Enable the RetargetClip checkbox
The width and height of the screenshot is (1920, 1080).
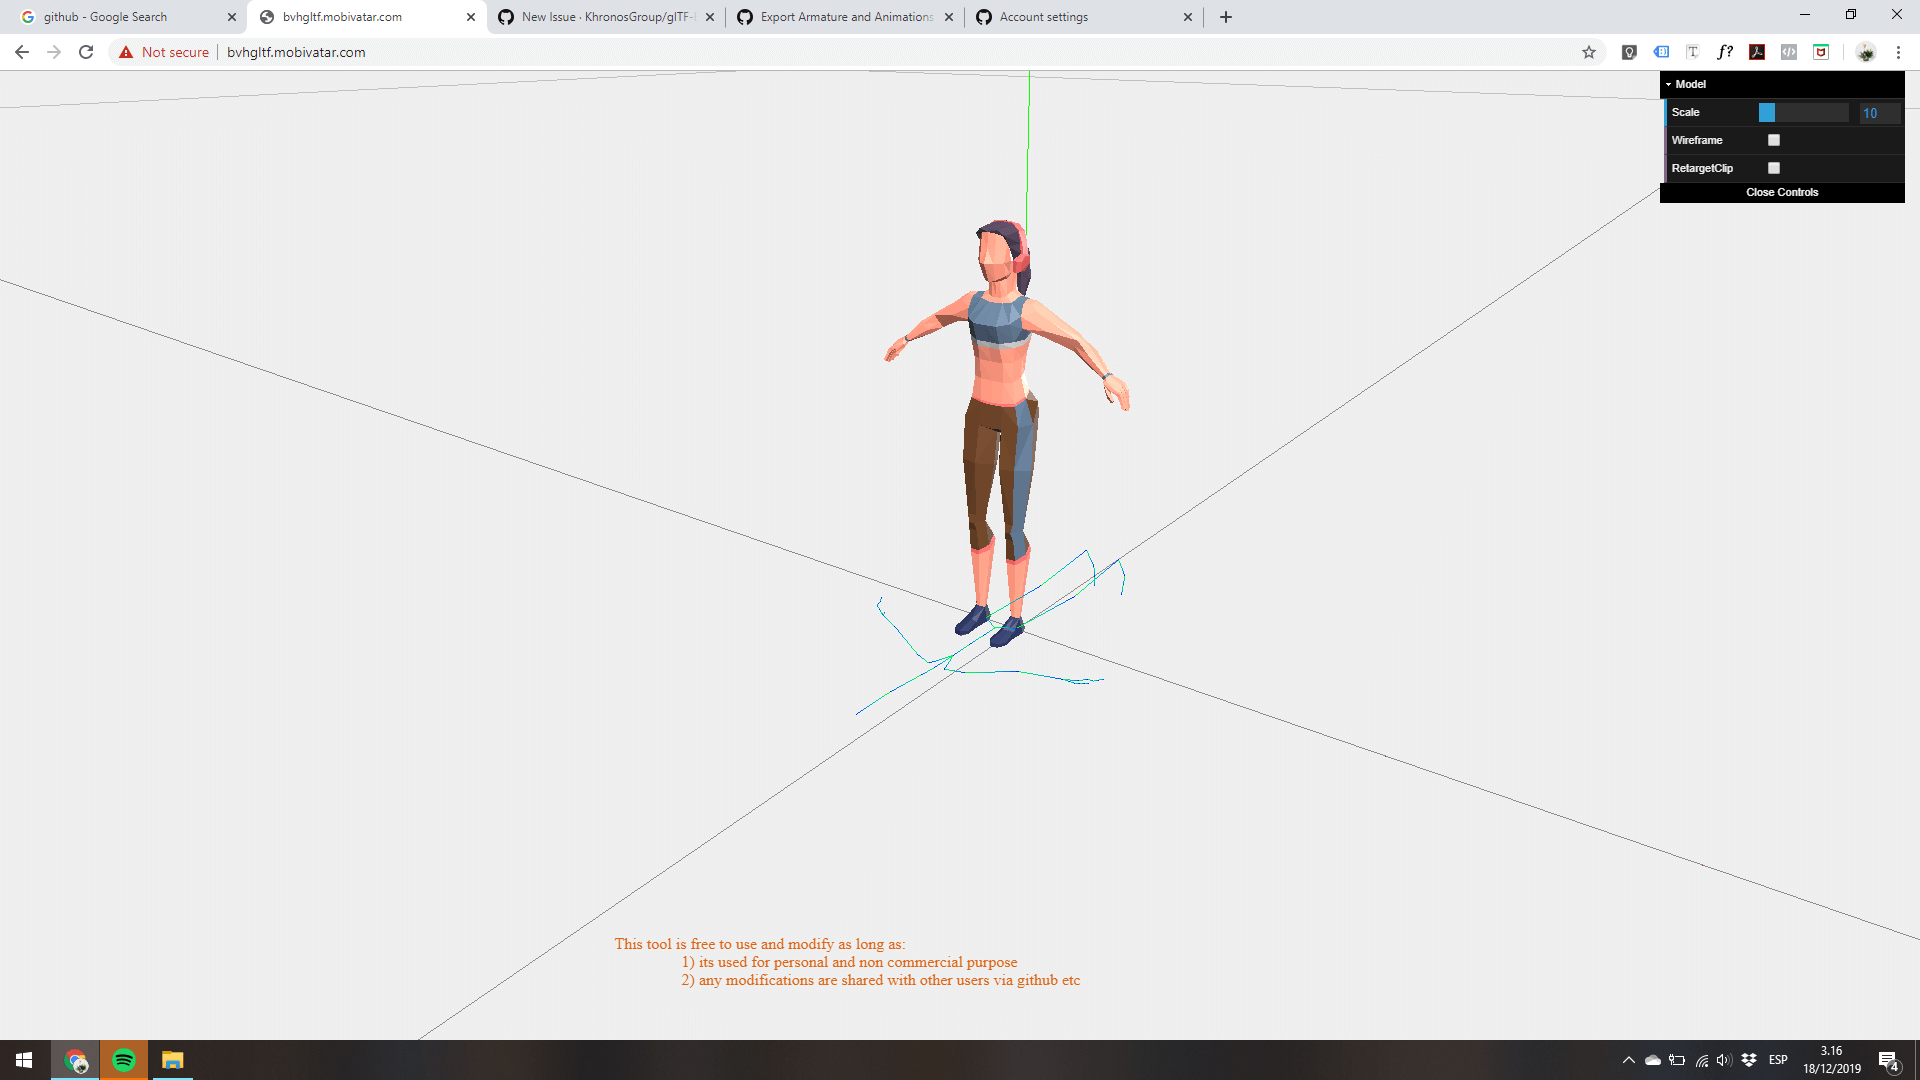pyautogui.click(x=1774, y=168)
